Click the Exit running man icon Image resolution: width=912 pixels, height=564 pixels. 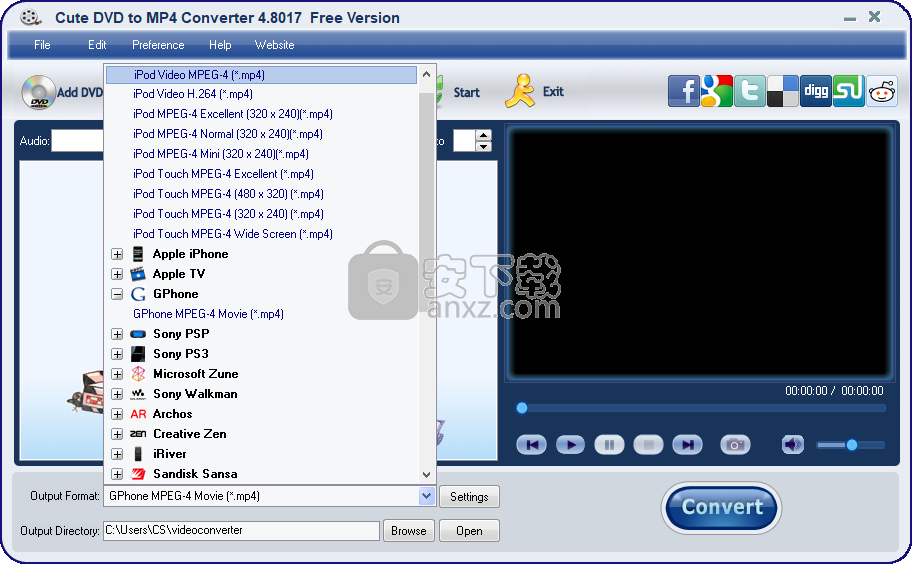coord(519,91)
